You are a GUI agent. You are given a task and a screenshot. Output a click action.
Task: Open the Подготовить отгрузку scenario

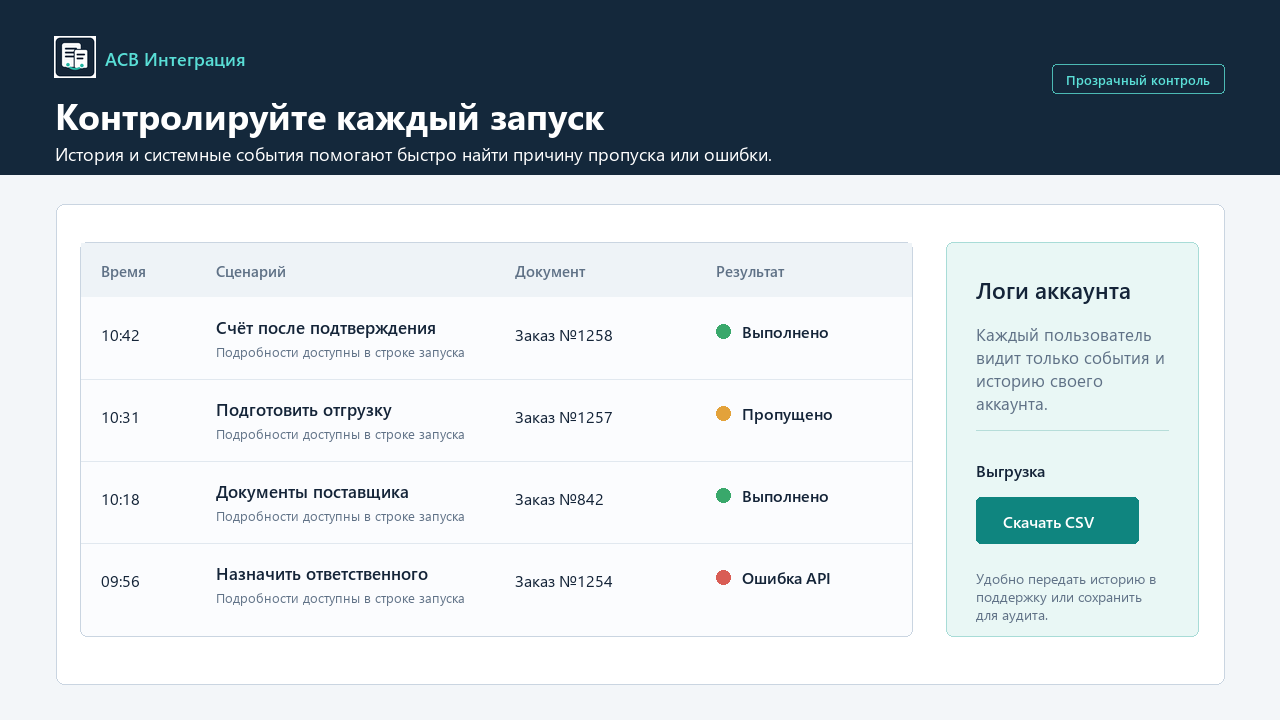click(x=304, y=410)
